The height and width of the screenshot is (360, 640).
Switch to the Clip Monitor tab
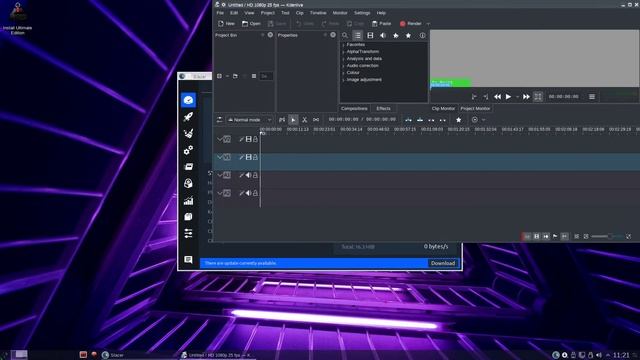click(443, 109)
